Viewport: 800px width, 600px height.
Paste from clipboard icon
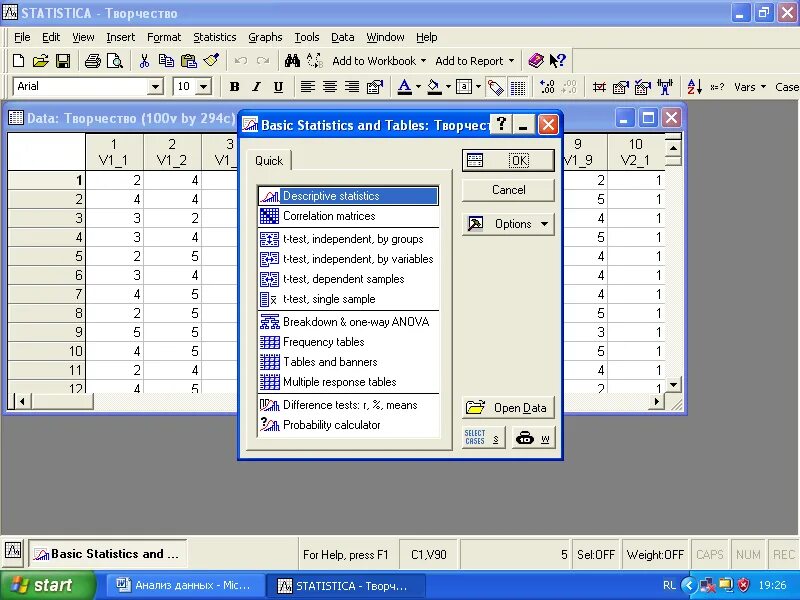tap(189, 61)
